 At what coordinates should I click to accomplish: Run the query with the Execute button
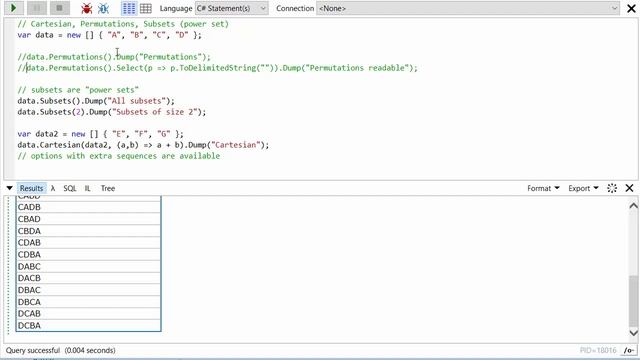point(13,8)
